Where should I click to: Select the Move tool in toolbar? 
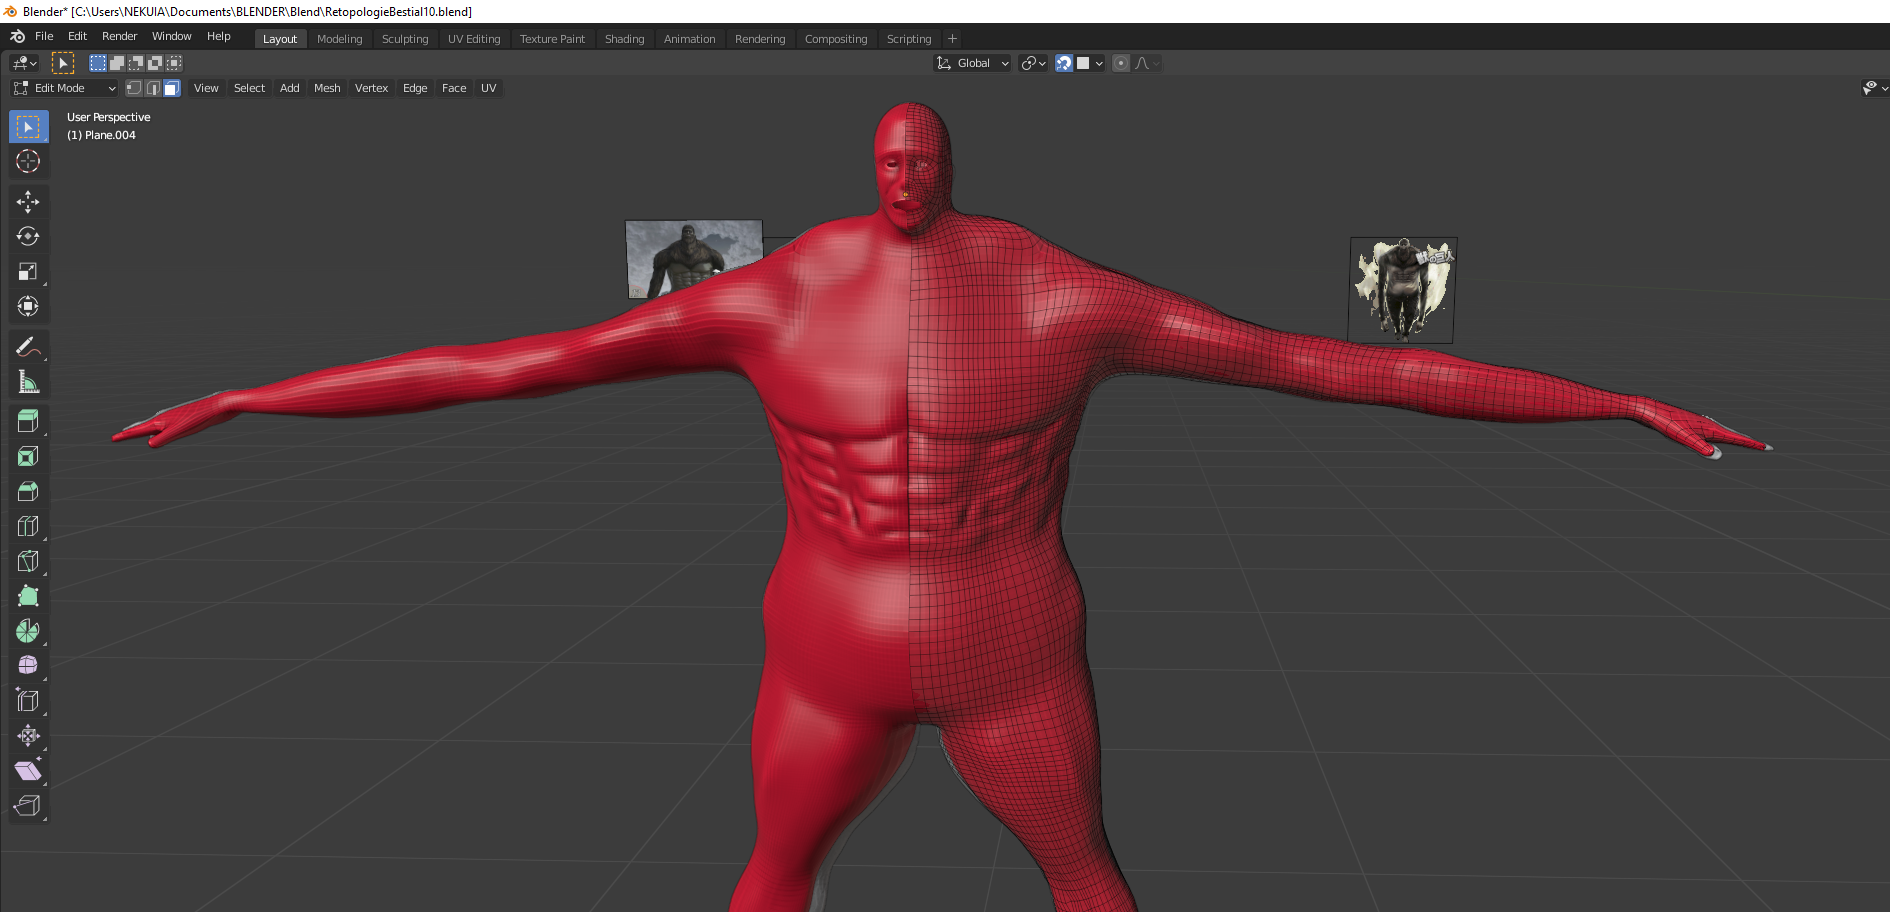coord(28,202)
